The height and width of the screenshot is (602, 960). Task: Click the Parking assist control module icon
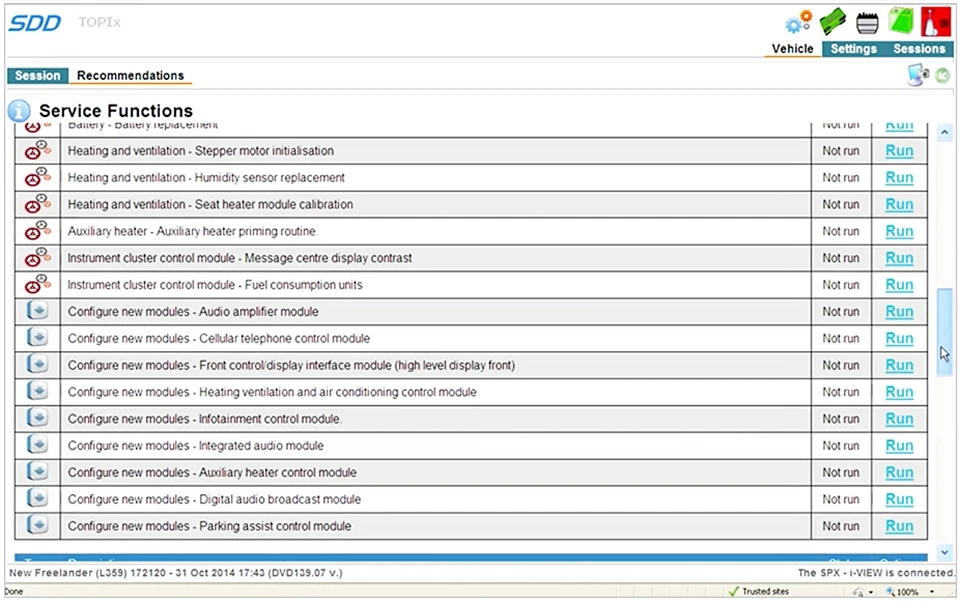[38, 525]
